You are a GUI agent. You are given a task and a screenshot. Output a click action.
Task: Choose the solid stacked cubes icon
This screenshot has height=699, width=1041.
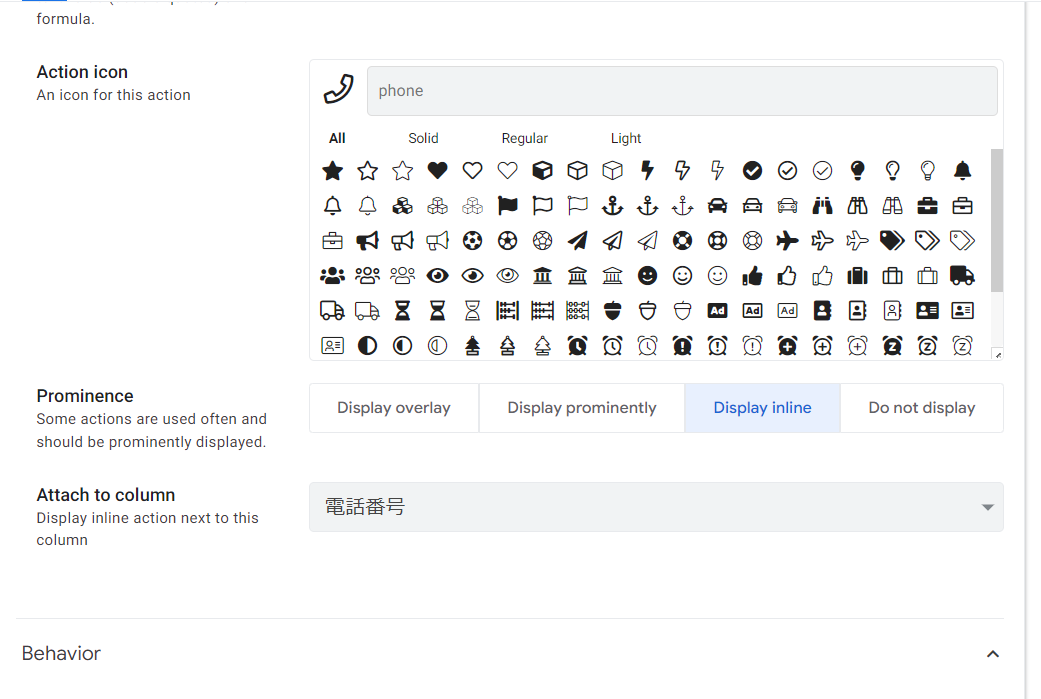pos(402,206)
